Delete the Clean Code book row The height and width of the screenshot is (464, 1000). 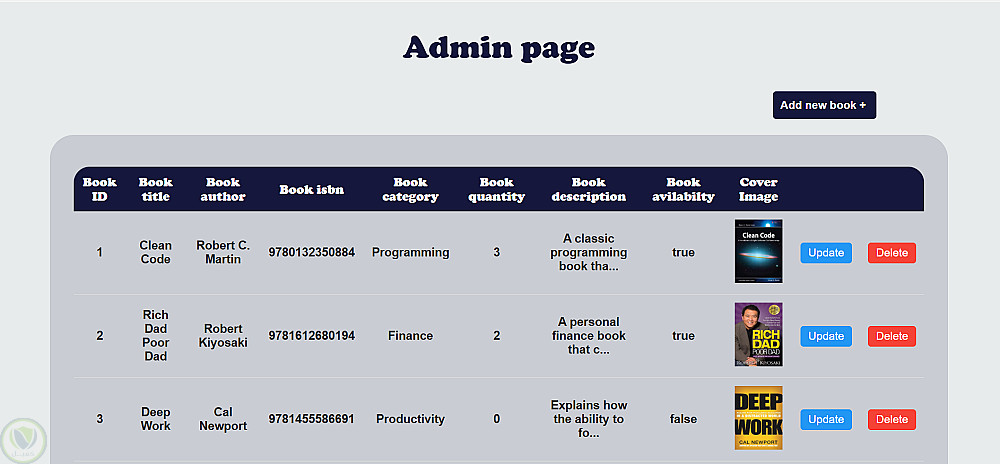[892, 252]
